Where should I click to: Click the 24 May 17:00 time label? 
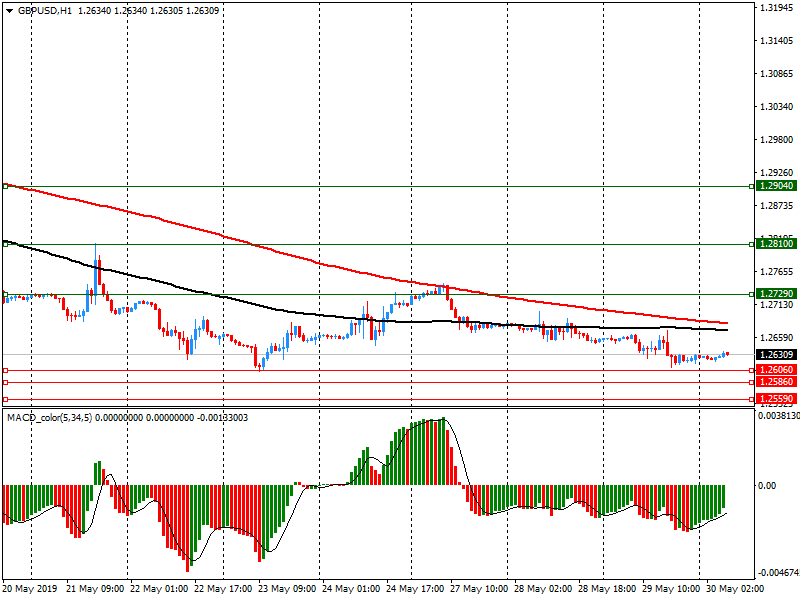[415, 590]
